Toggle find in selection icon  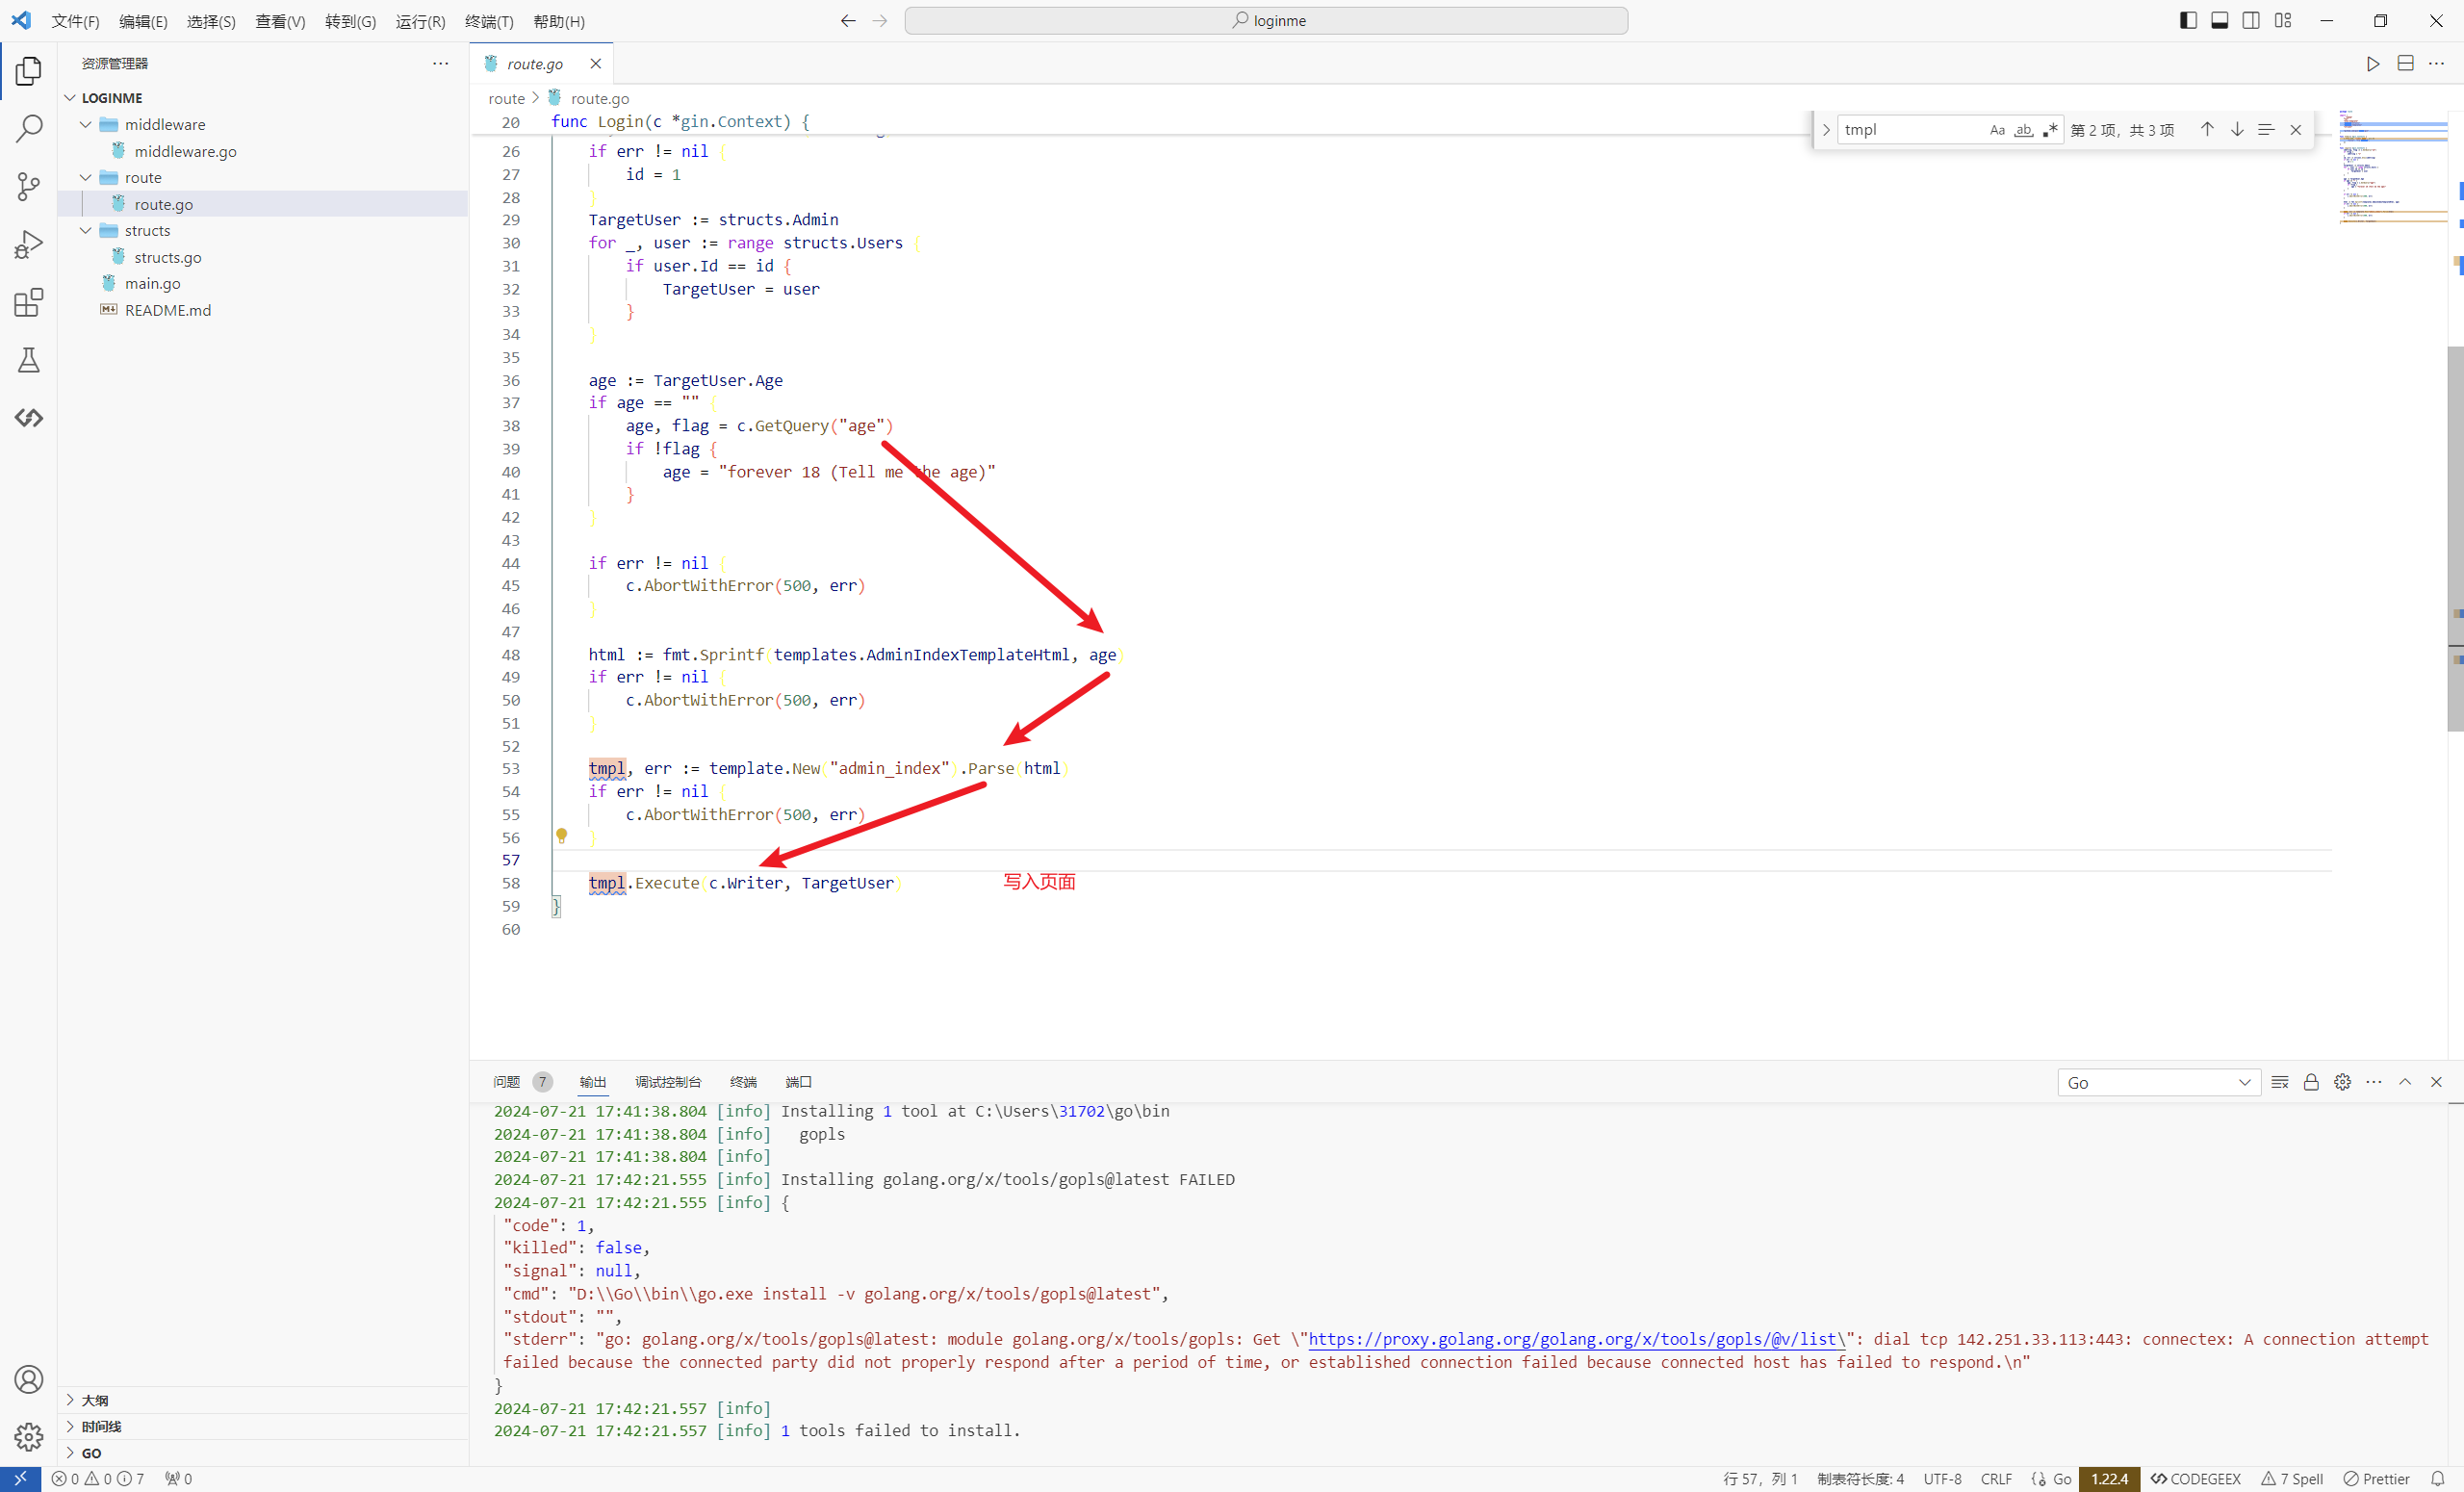[2266, 130]
